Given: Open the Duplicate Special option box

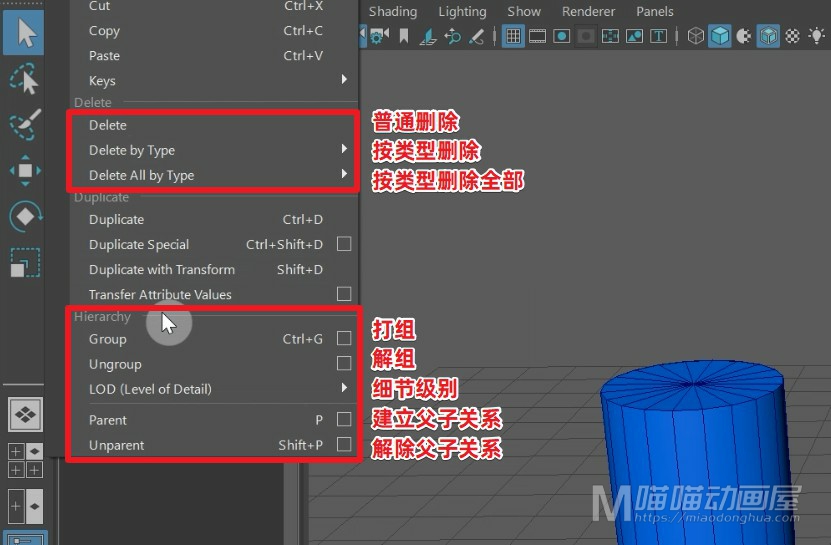Looking at the screenshot, I should coord(344,244).
